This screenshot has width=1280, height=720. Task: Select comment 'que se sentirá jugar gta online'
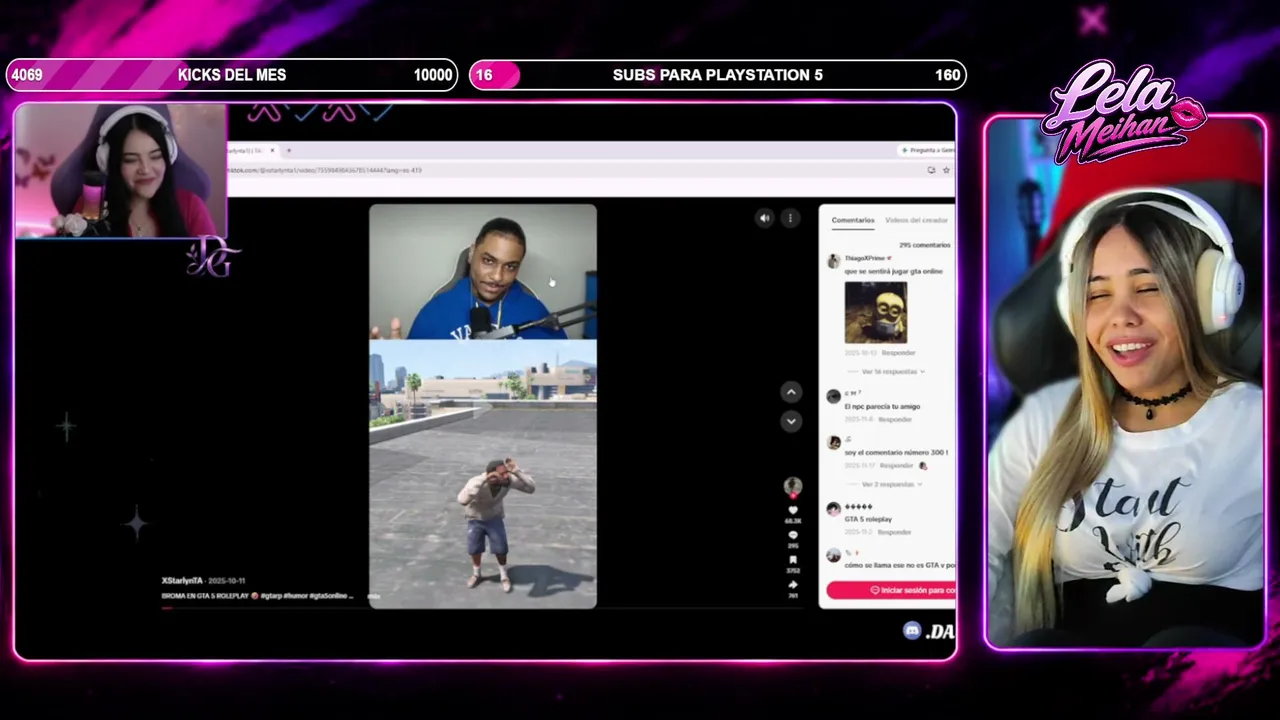894,271
